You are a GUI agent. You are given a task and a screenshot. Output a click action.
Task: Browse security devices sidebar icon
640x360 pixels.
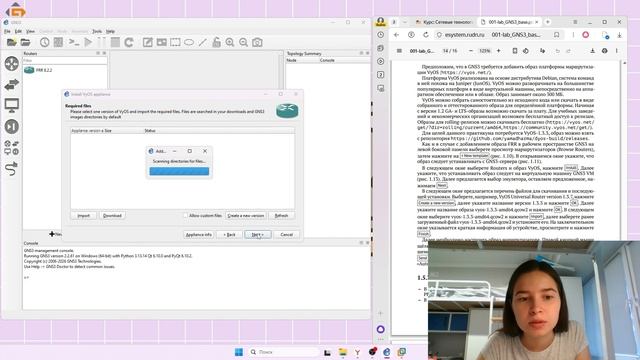coord(11,127)
